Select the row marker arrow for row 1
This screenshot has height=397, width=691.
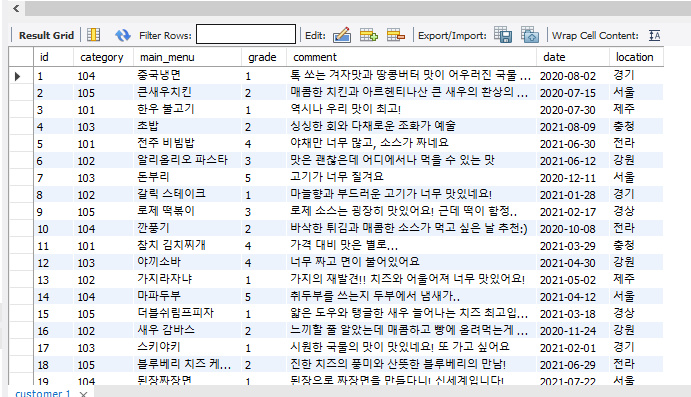pyautogui.click(x=17, y=76)
